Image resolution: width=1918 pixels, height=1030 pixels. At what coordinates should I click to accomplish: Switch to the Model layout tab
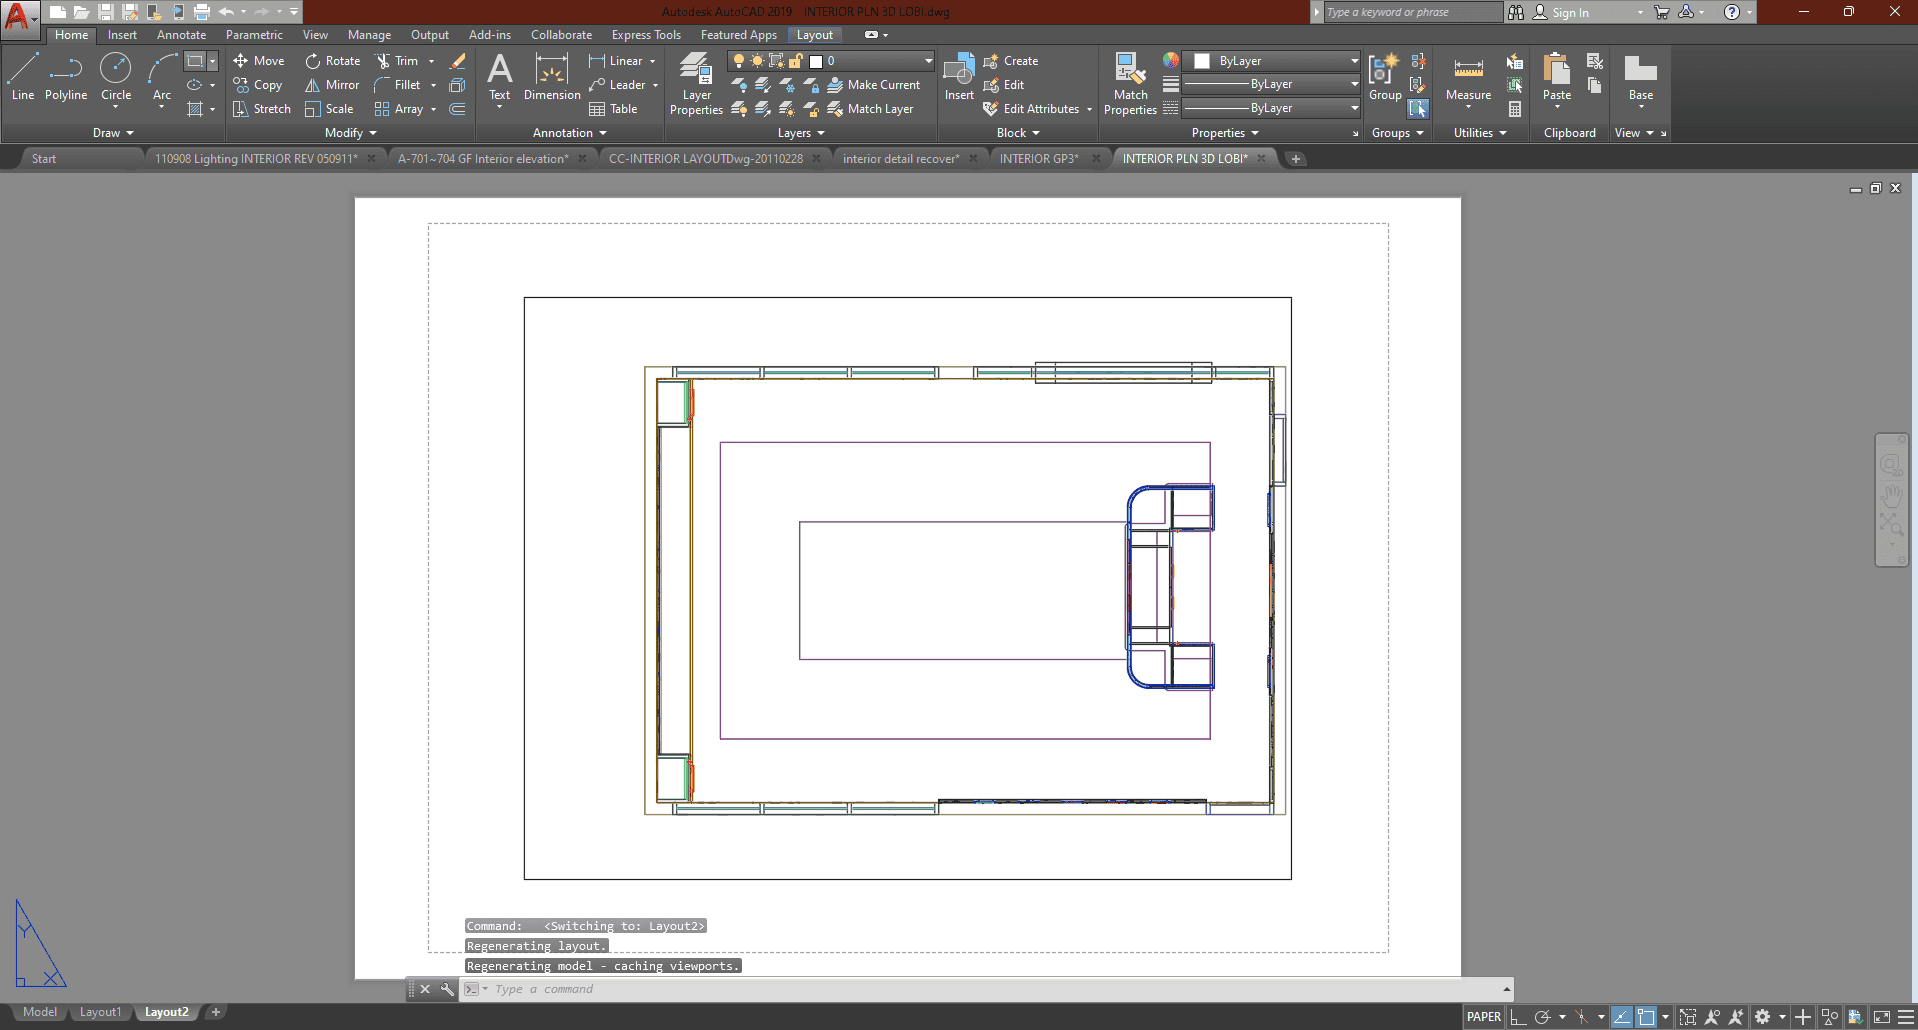coord(40,1012)
